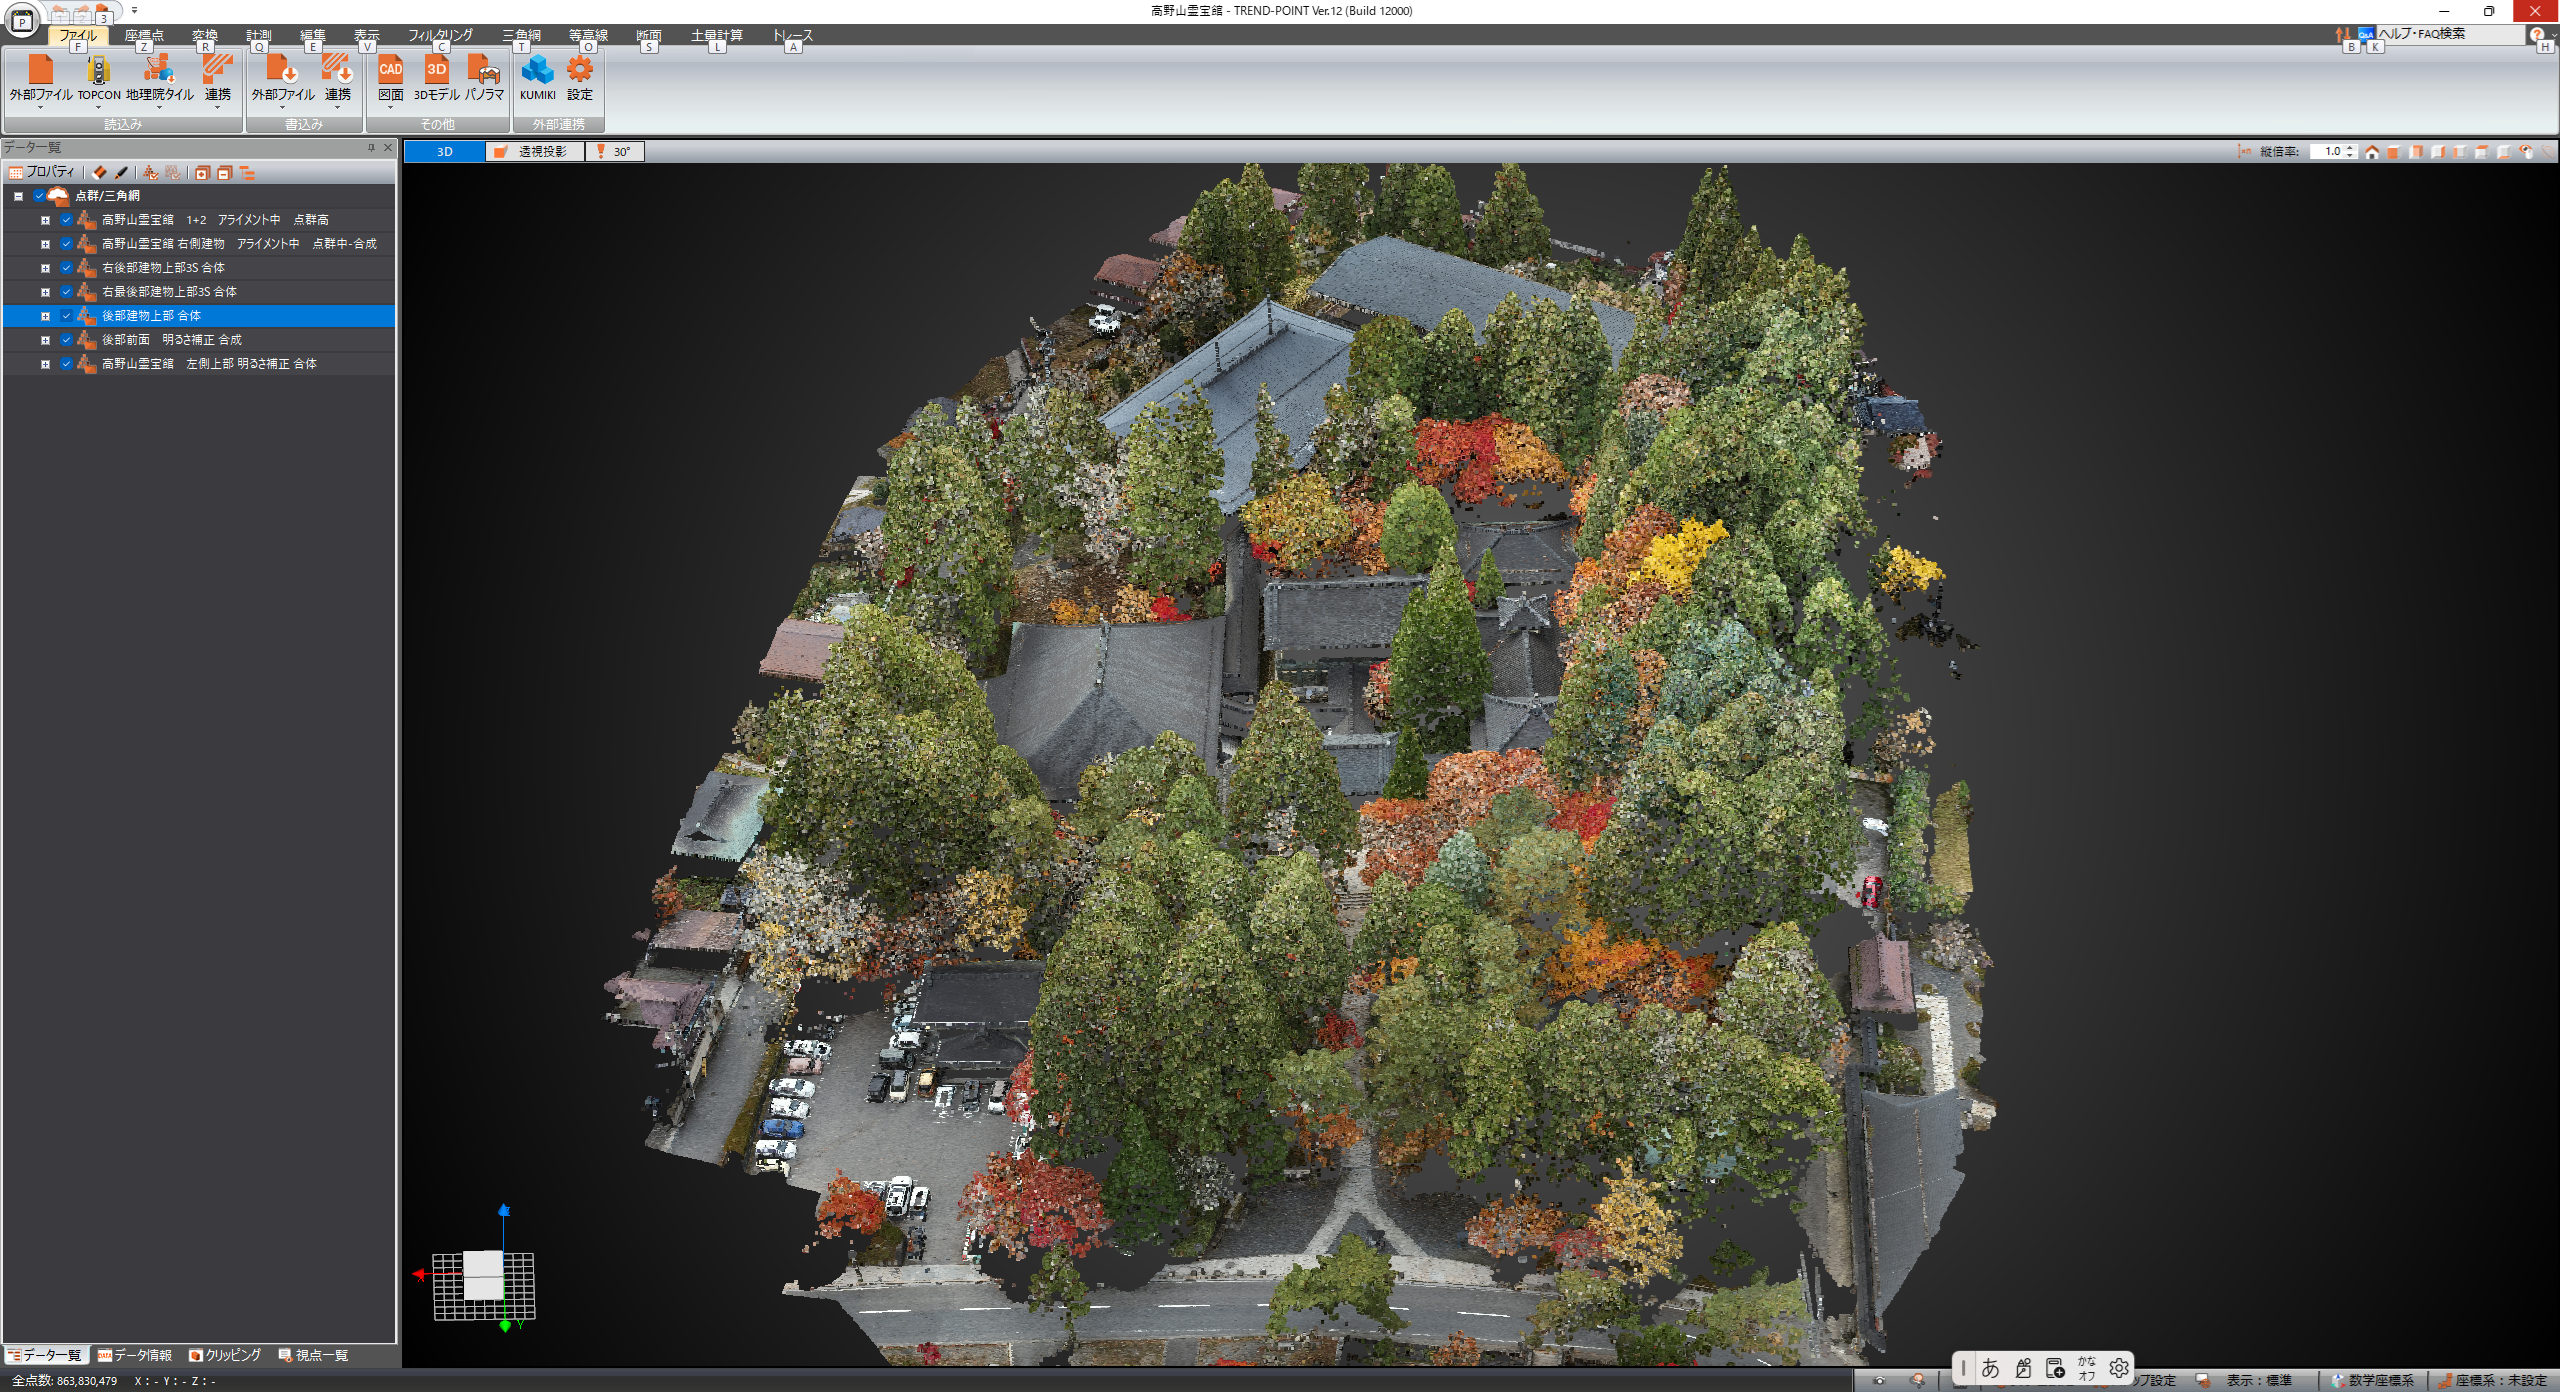
Task: Uncheck the 右後部建物上部3S 合体 layer
Action: [66, 268]
